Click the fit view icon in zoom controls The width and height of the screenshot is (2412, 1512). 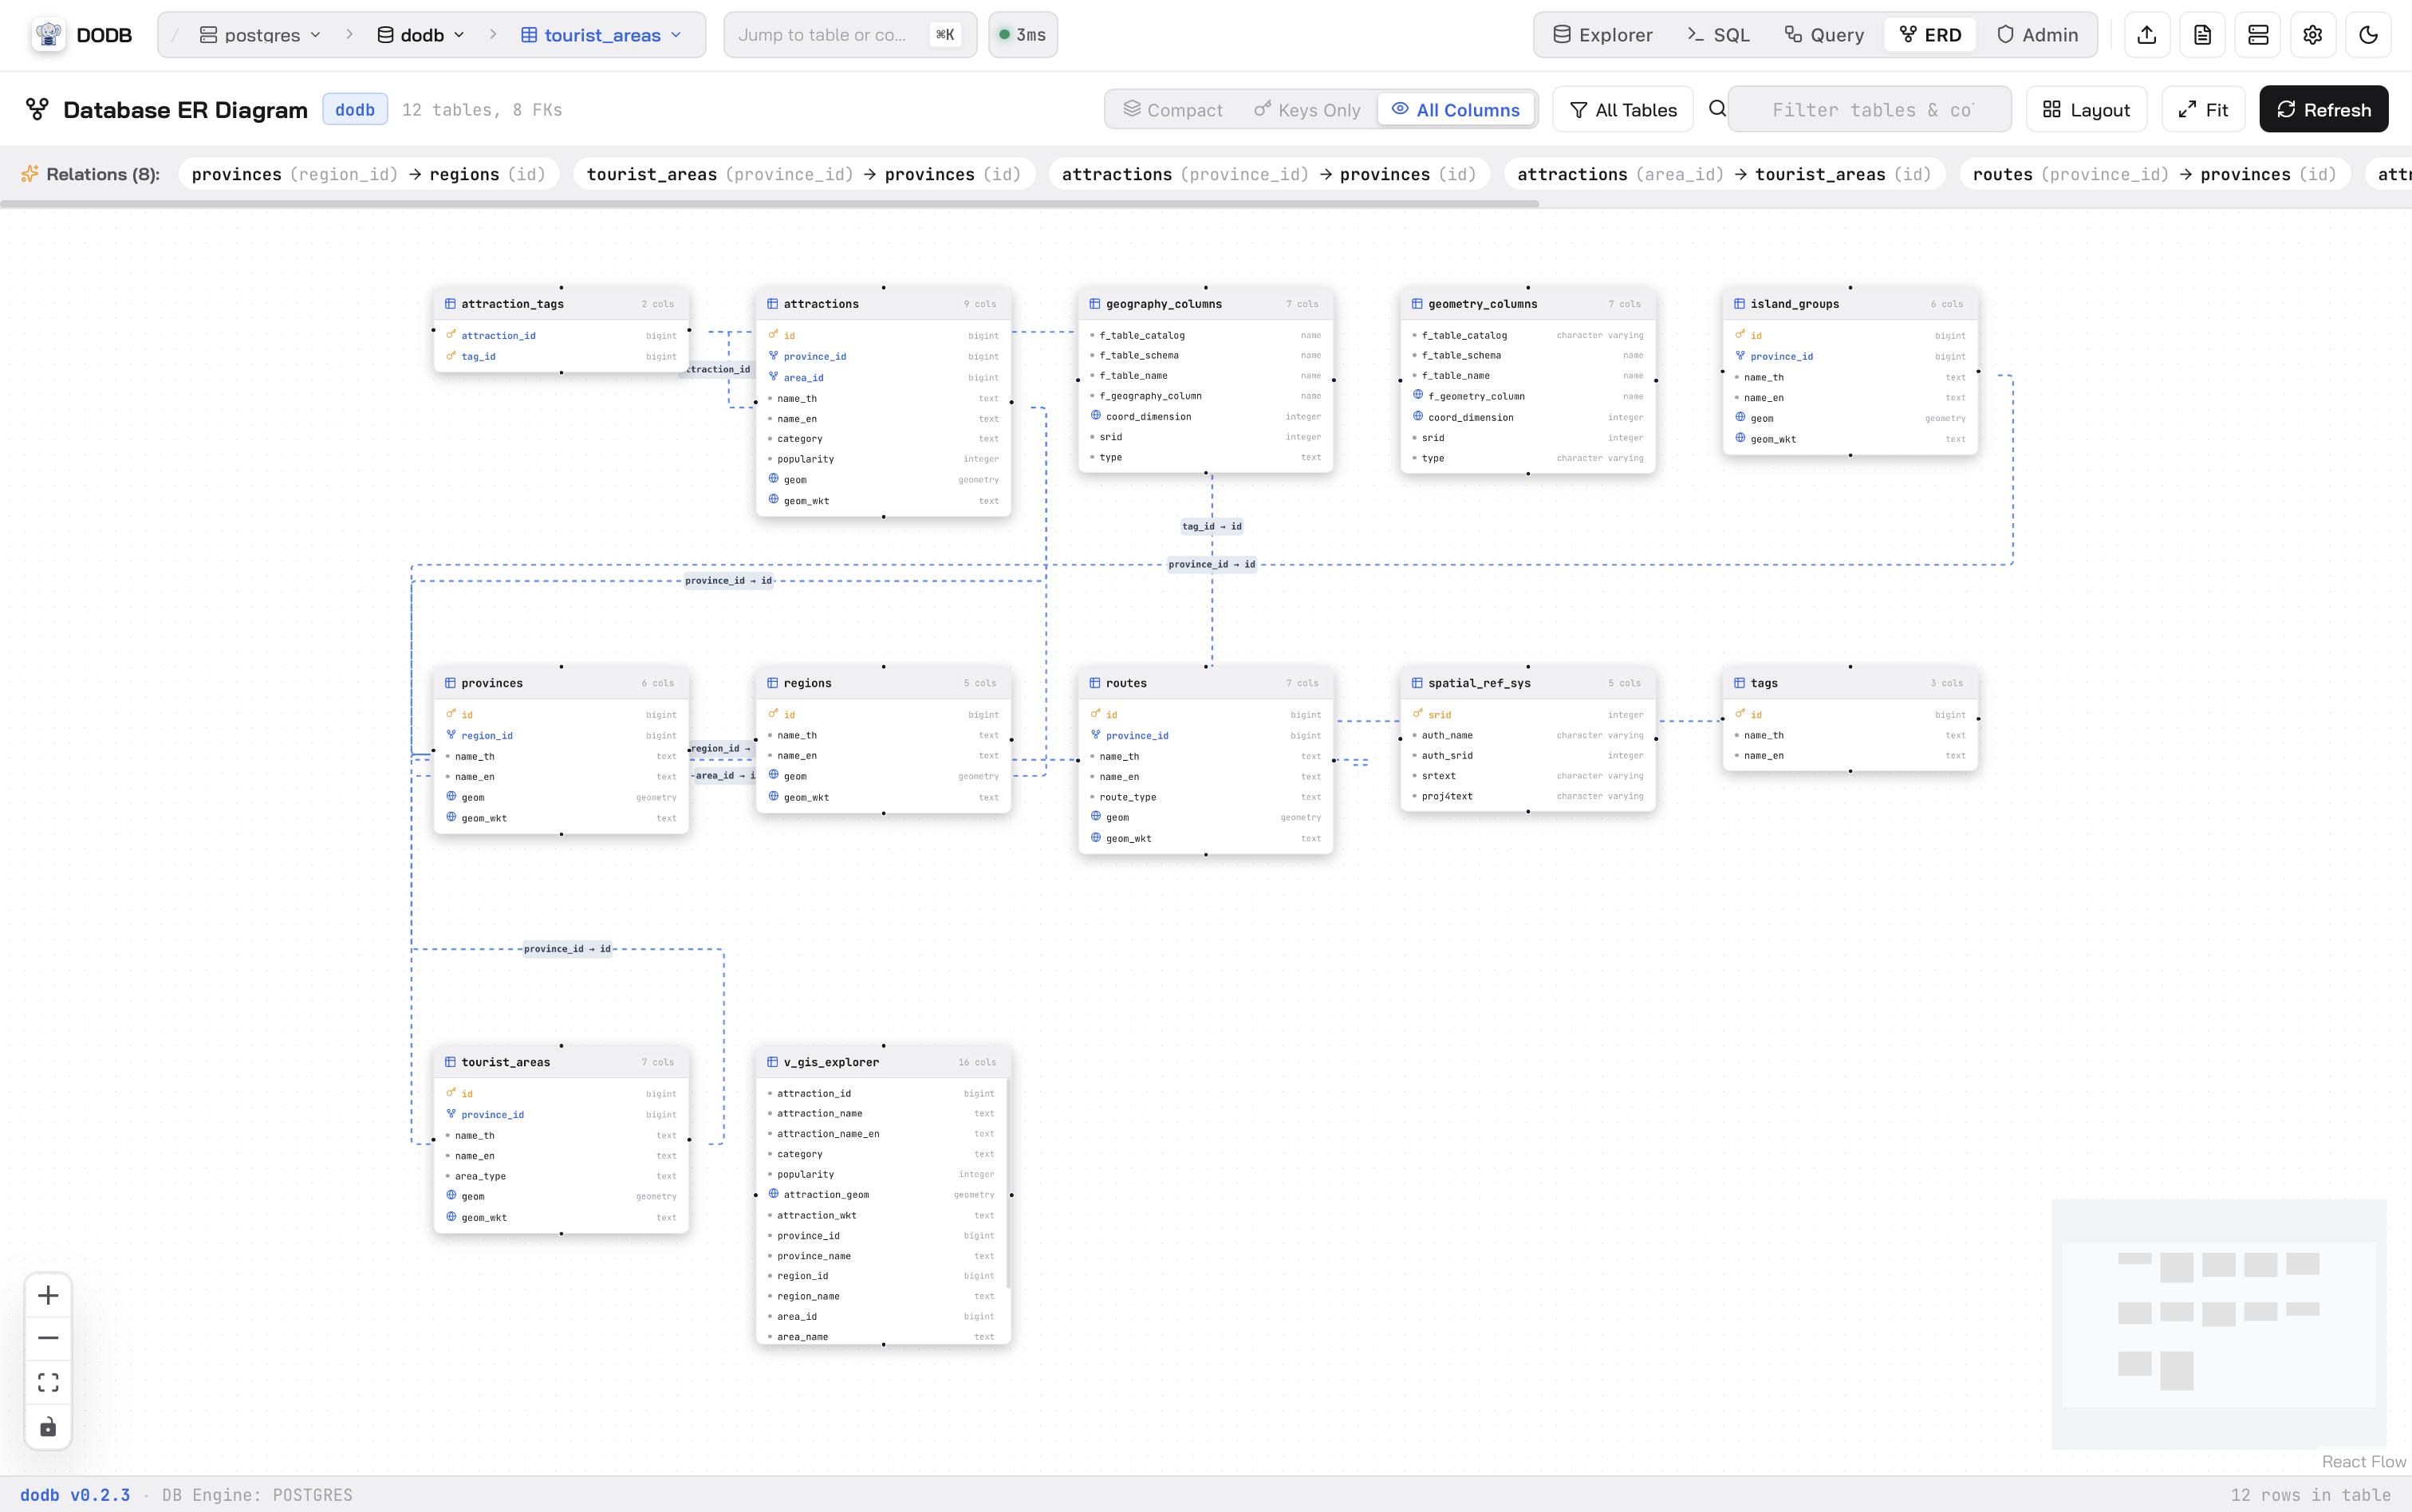[48, 1382]
